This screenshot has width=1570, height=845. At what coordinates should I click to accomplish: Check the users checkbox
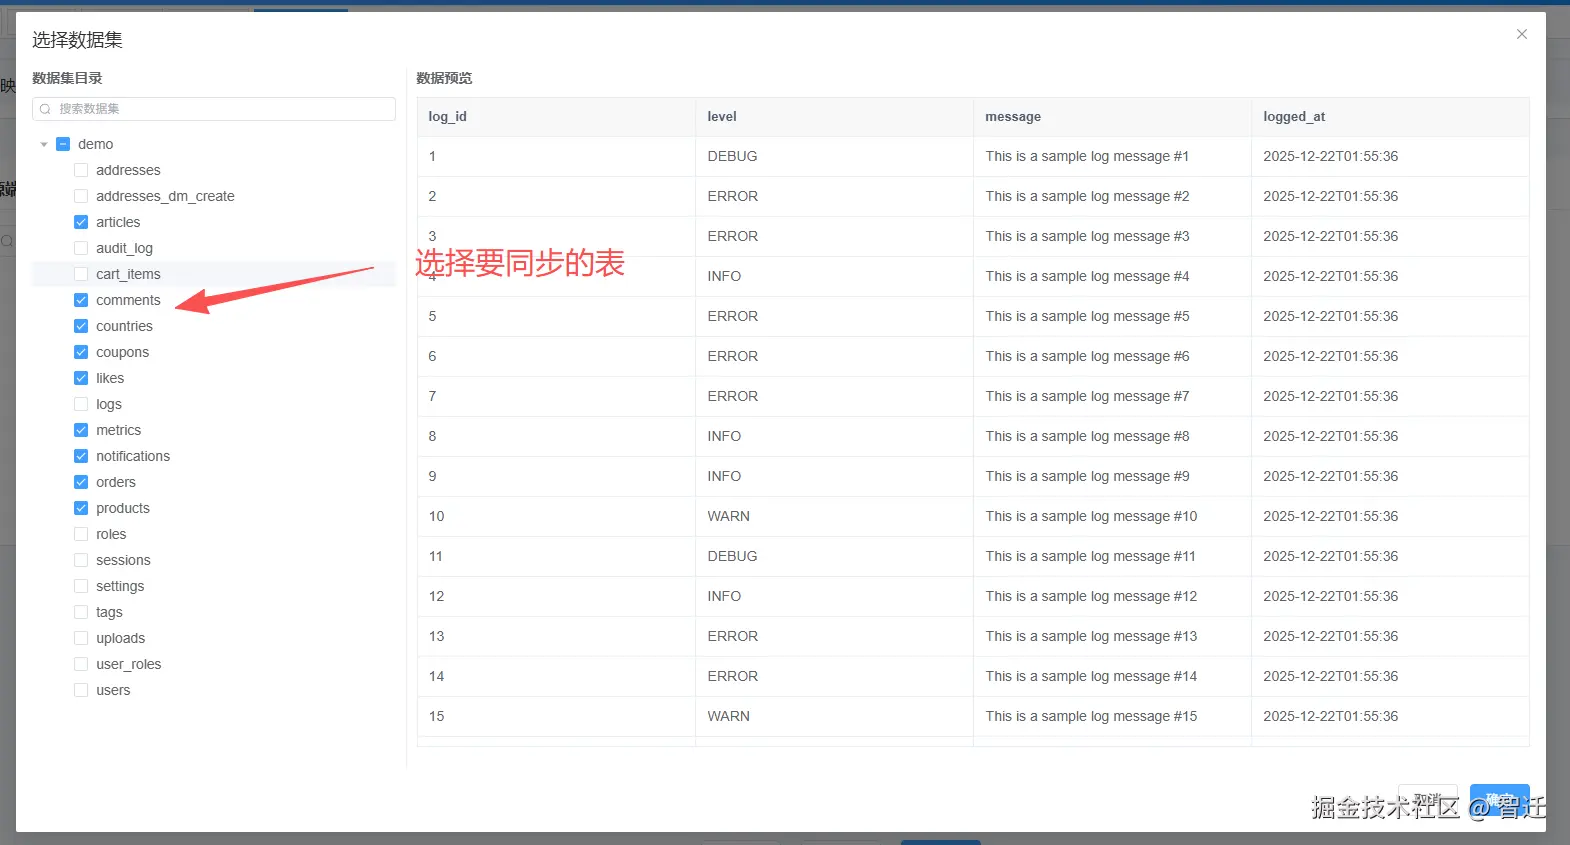81,690
